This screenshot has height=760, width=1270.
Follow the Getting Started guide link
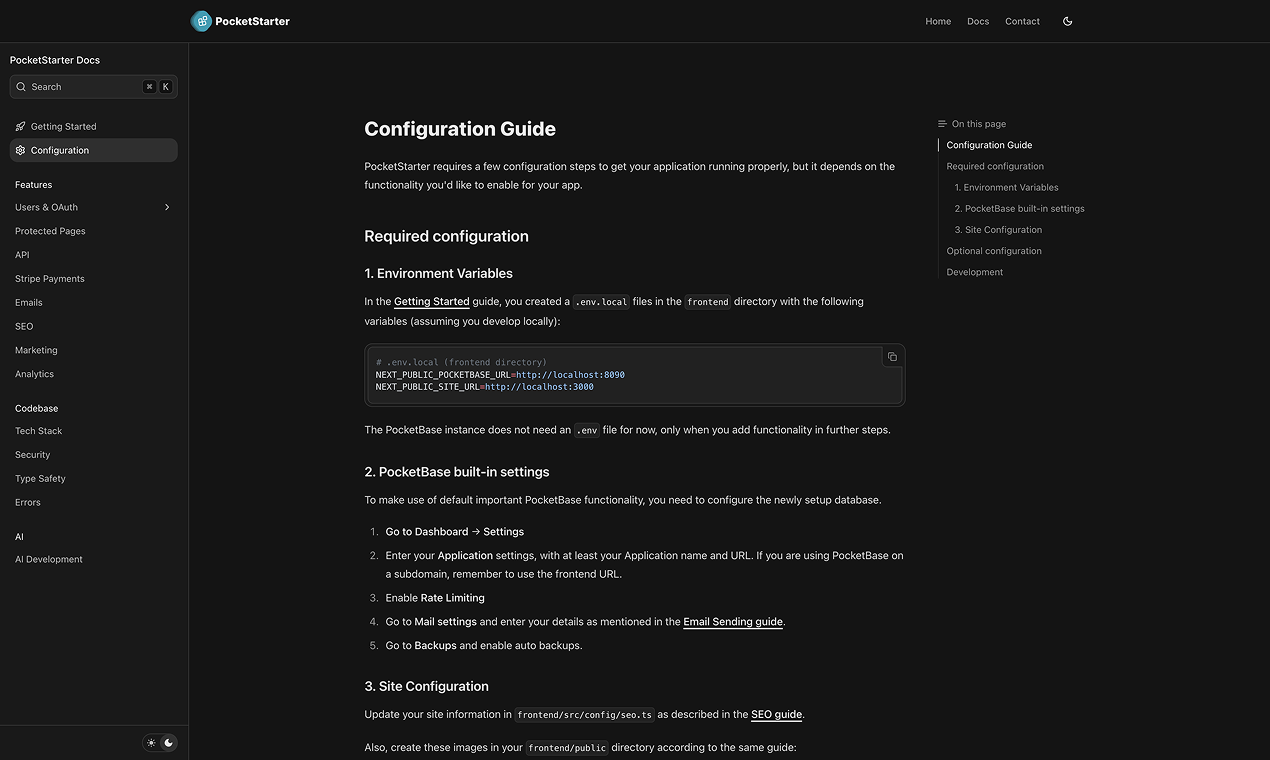point(431,301)
